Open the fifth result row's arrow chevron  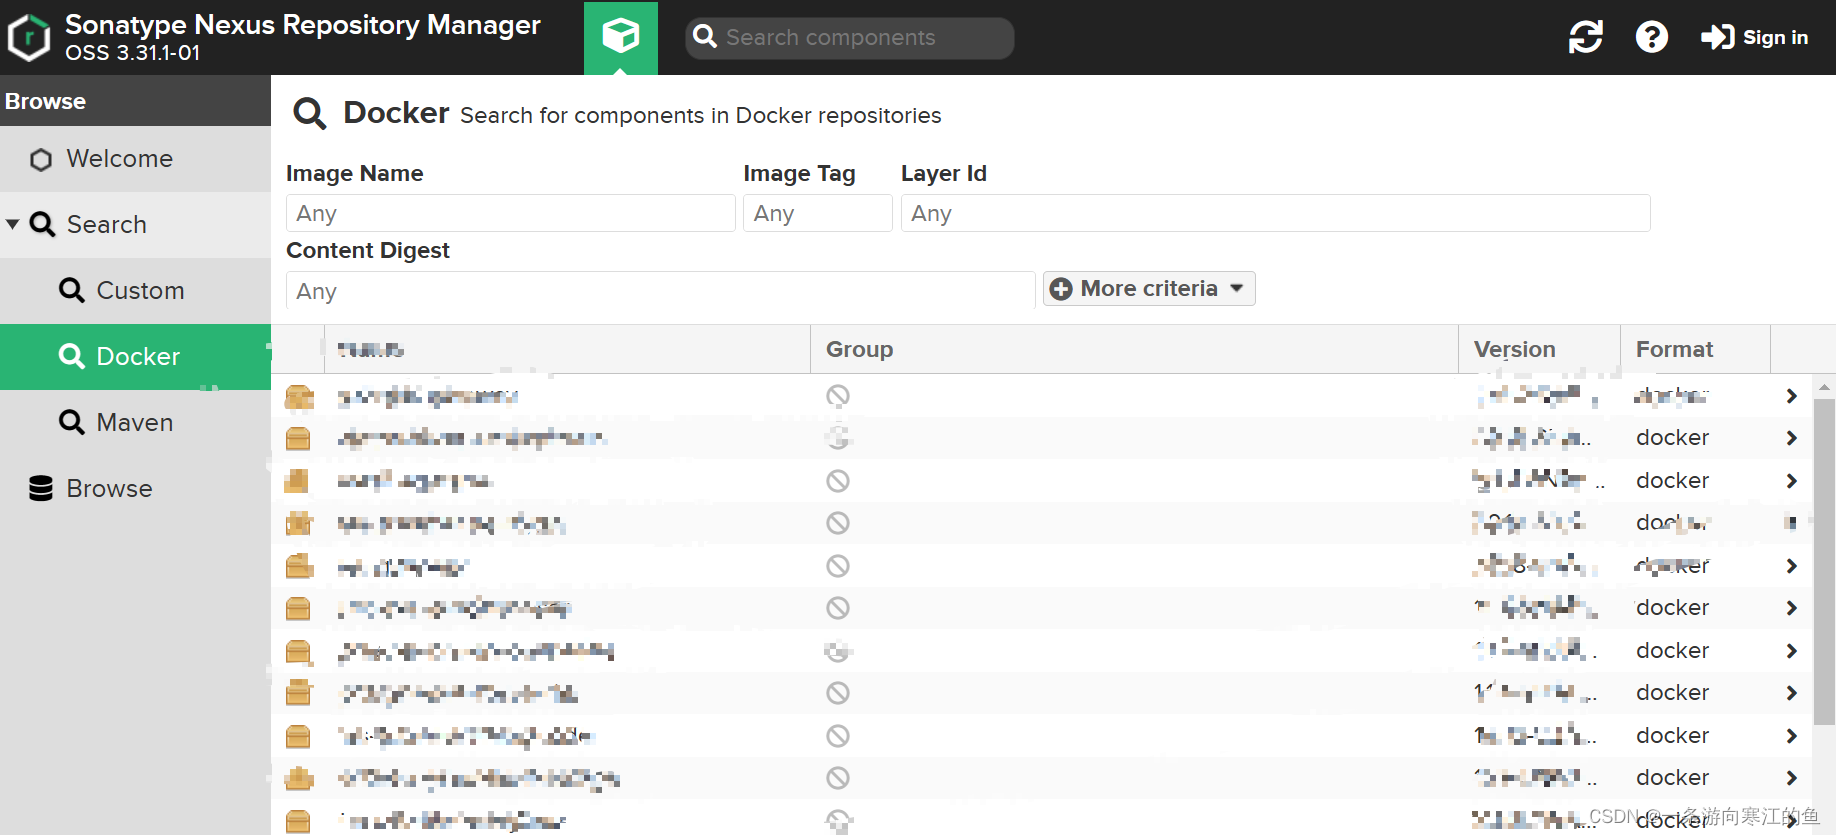pyautogui.click(x=1791, y=566)
